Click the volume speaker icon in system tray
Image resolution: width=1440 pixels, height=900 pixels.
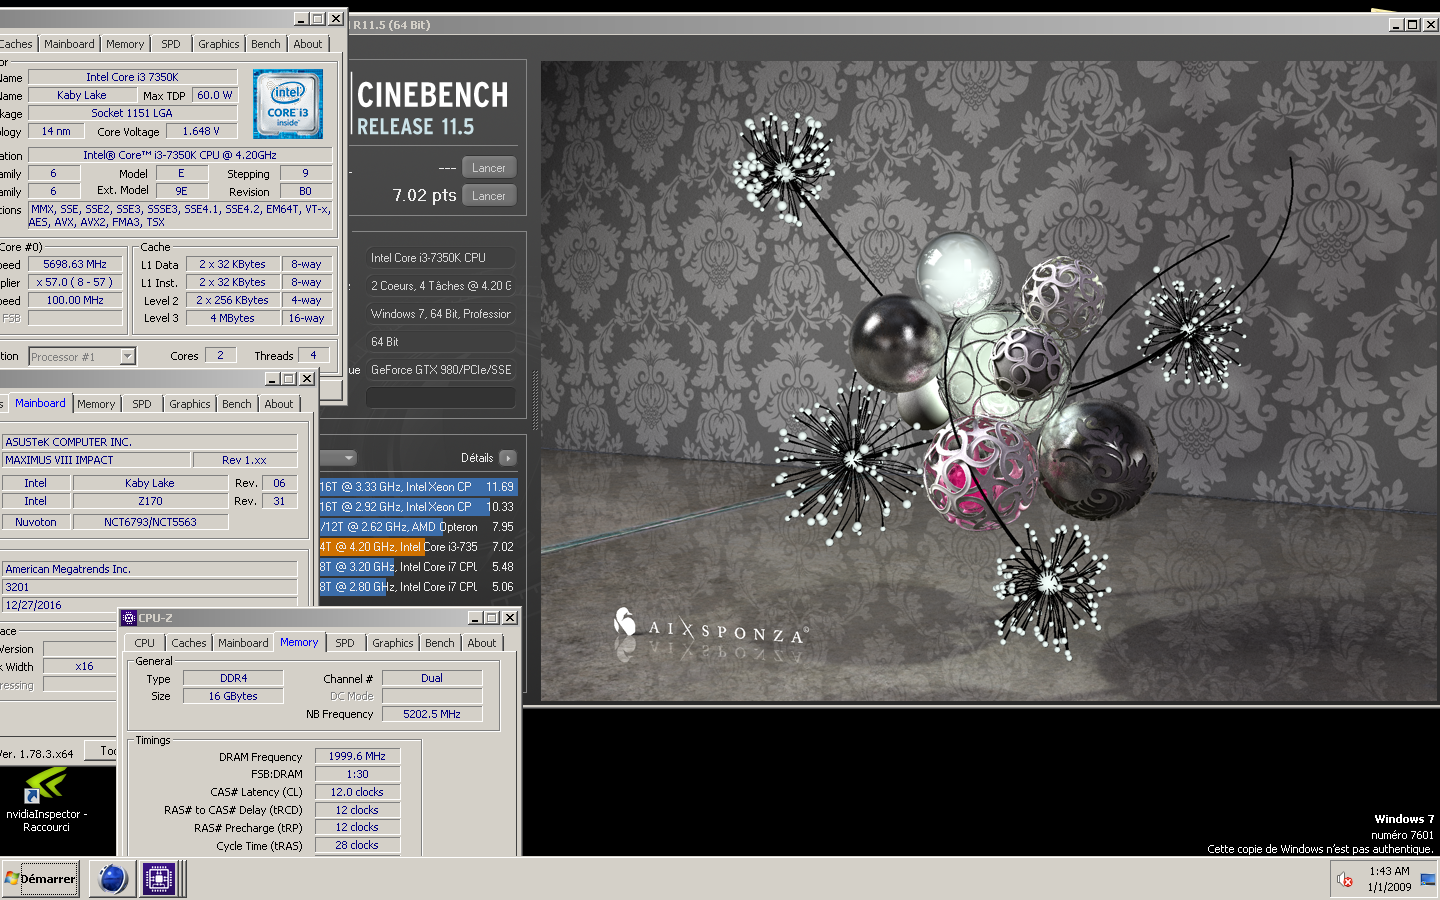pos(1345,879)
